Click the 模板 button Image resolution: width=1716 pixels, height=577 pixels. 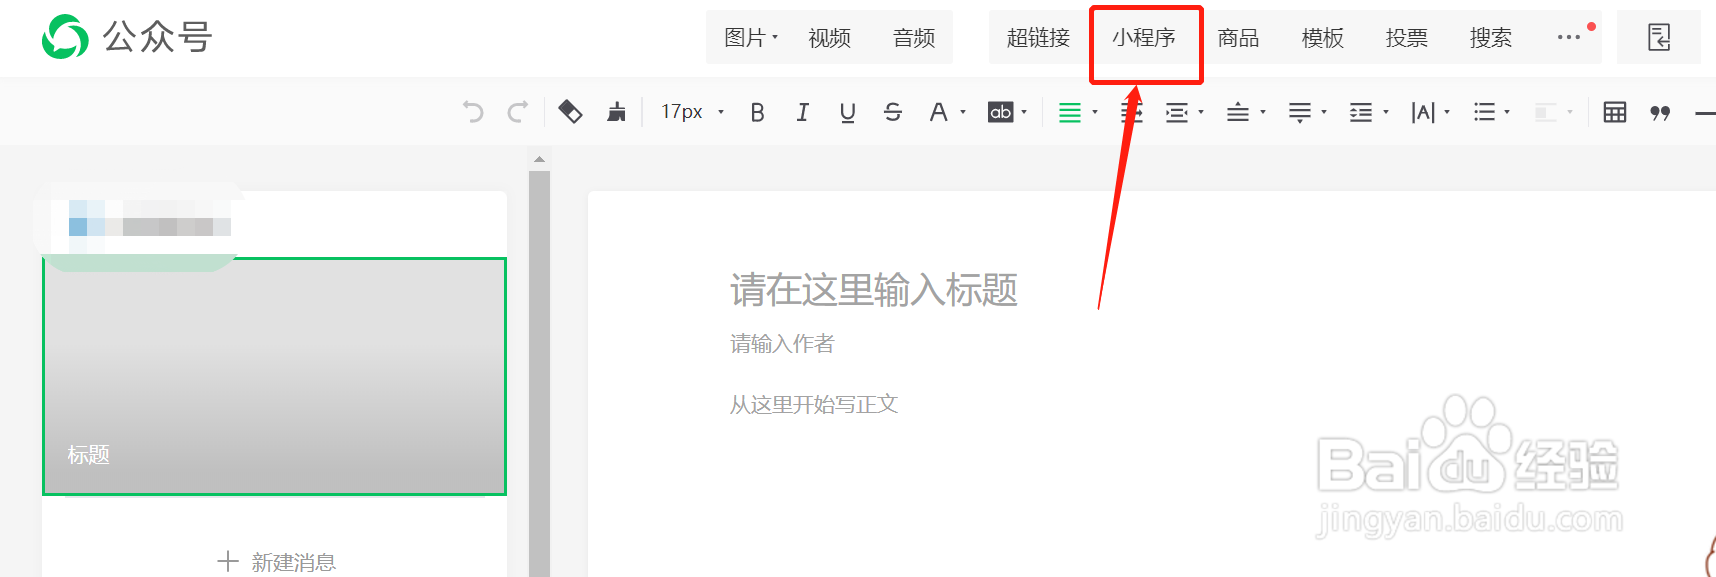[1322, 38]
